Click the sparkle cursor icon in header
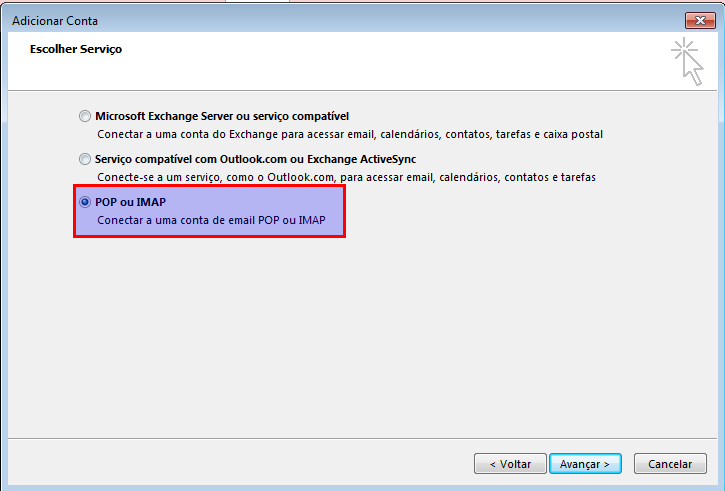Image resolution: width=725 pixels, height=491 pixels. [687, 62]
